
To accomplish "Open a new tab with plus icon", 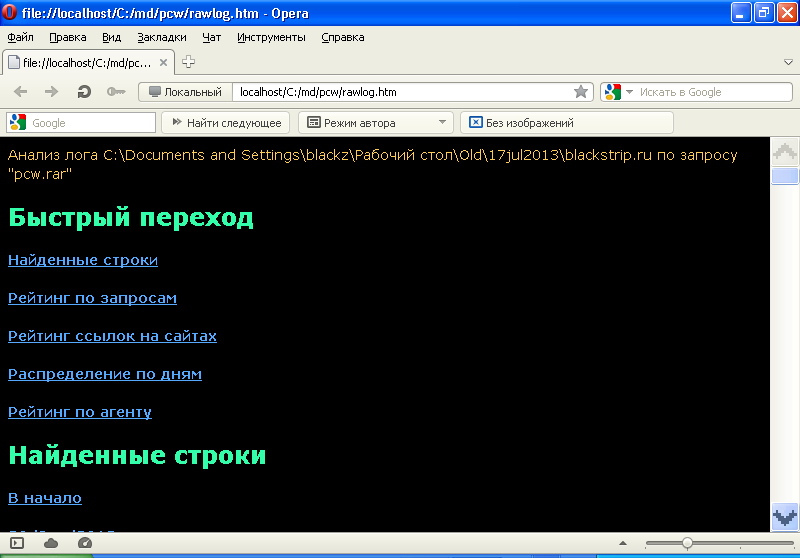I will pyautogui.click(x=188, y=62).
